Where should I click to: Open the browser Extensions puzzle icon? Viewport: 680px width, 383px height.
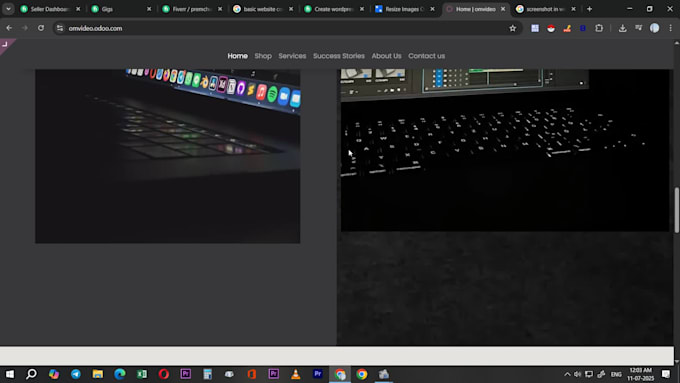tap(599, 28)
